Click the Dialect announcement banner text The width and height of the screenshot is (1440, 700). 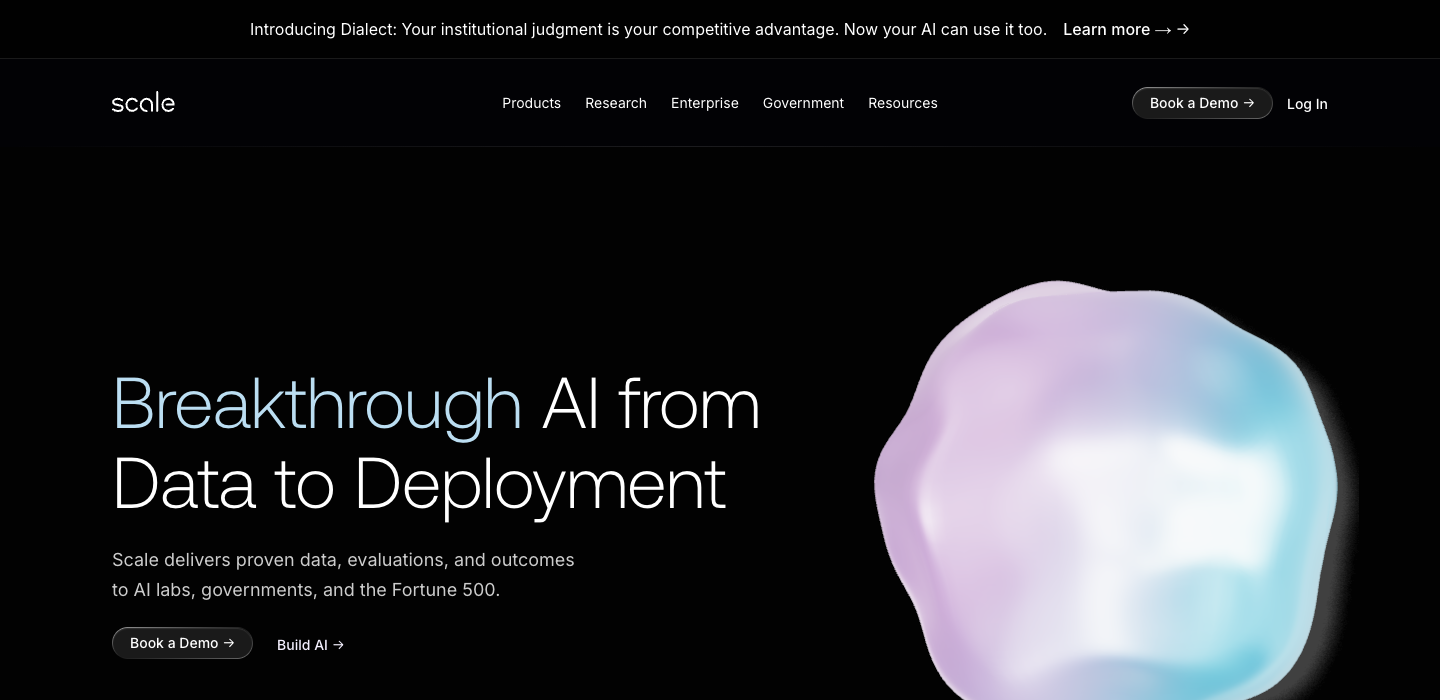pyautogui.click(x=648, y=29)
